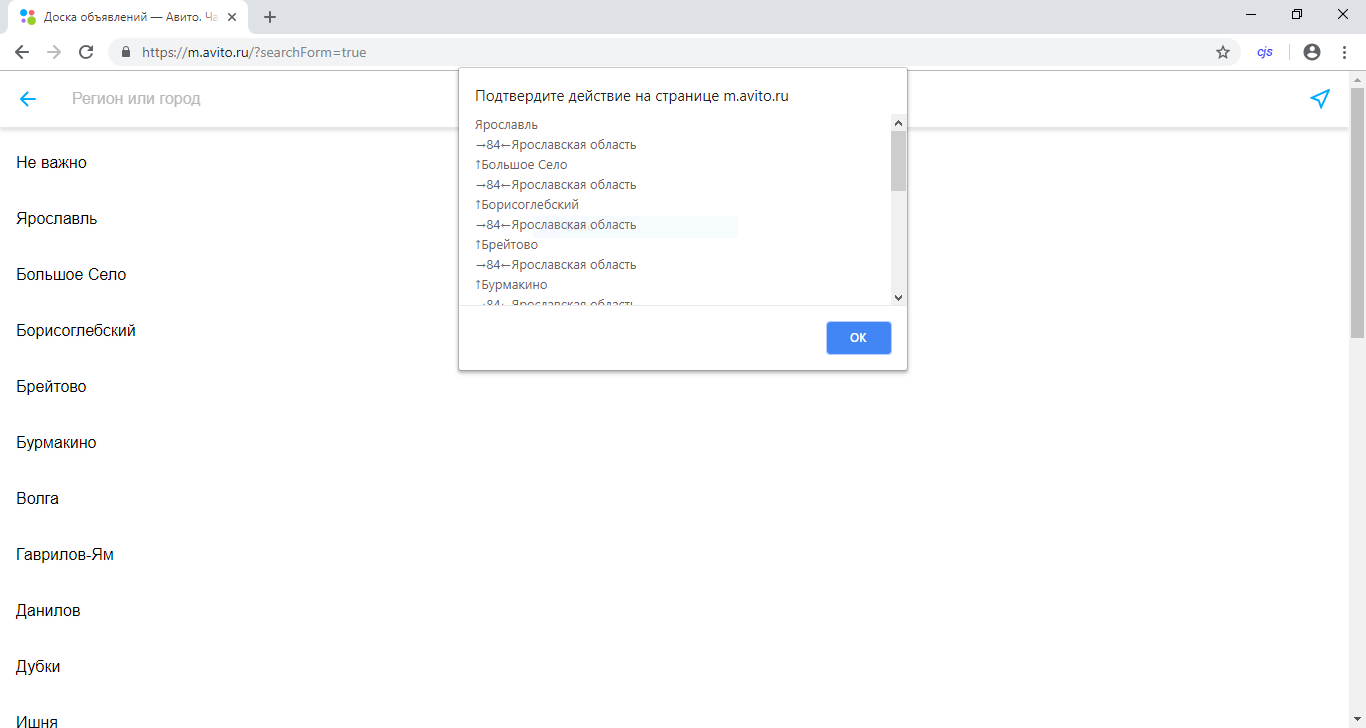Choose Ярославль in the city list
Viewport: 1366px width, 728px height.
pos(57,218)
